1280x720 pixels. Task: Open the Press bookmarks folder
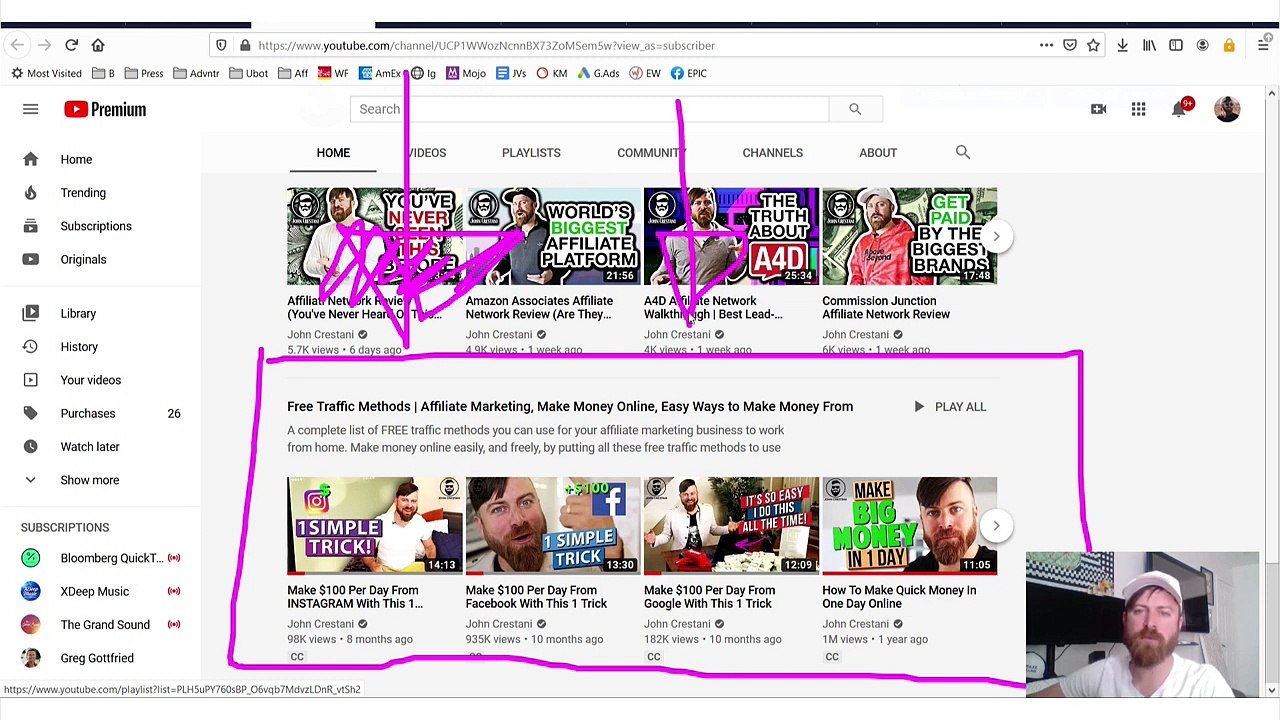tap(144, 73)
